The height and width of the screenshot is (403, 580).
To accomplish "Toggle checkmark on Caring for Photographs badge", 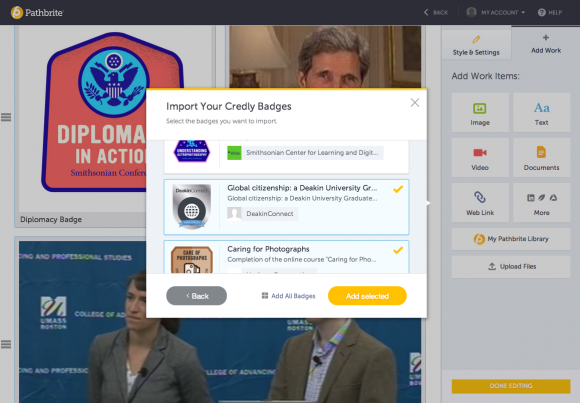I will [398, 251].
